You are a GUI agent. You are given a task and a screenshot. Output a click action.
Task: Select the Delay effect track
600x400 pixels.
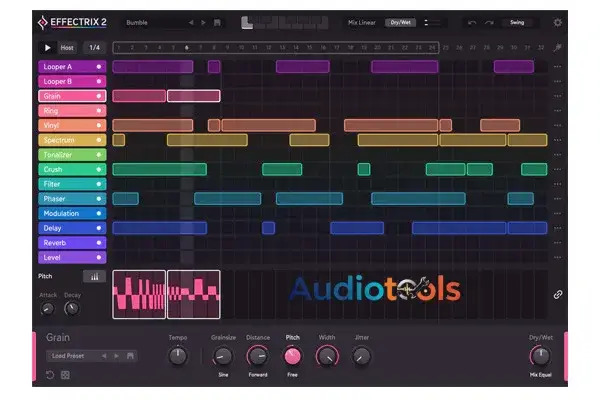click(x=72, y=228)
